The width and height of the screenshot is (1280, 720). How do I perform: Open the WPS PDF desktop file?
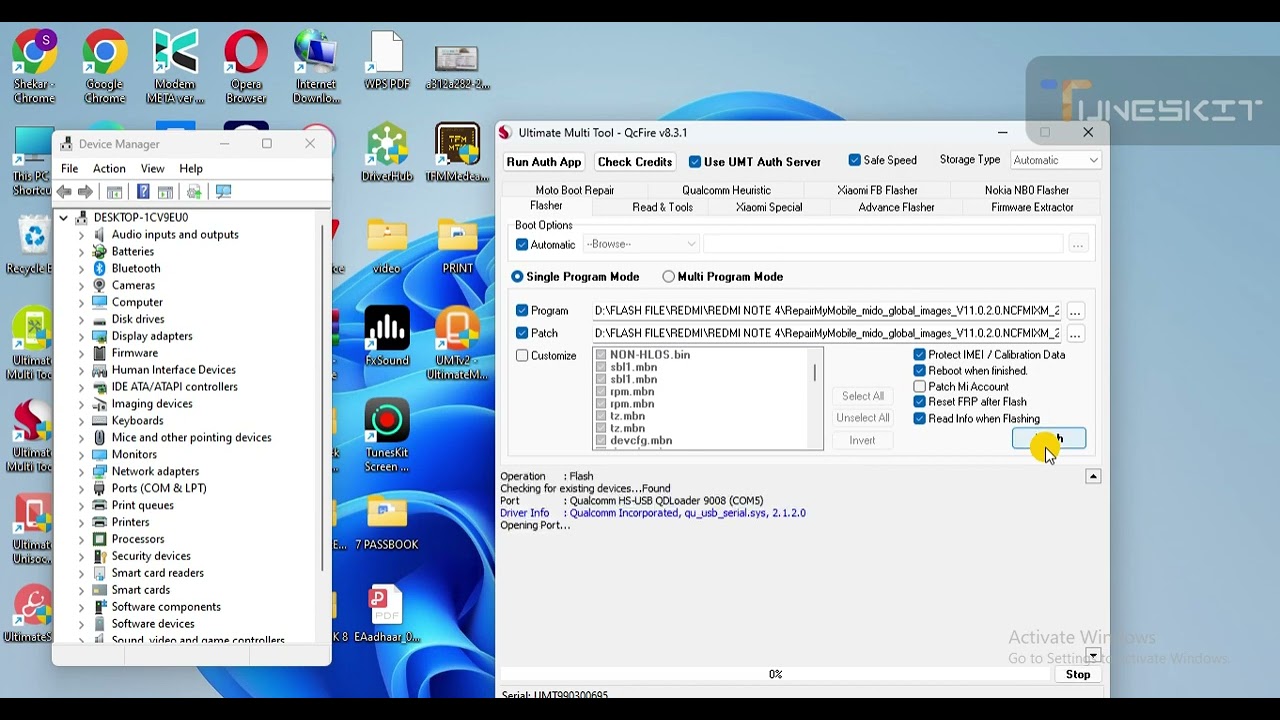pyautogui.click(x=387, y=62)
